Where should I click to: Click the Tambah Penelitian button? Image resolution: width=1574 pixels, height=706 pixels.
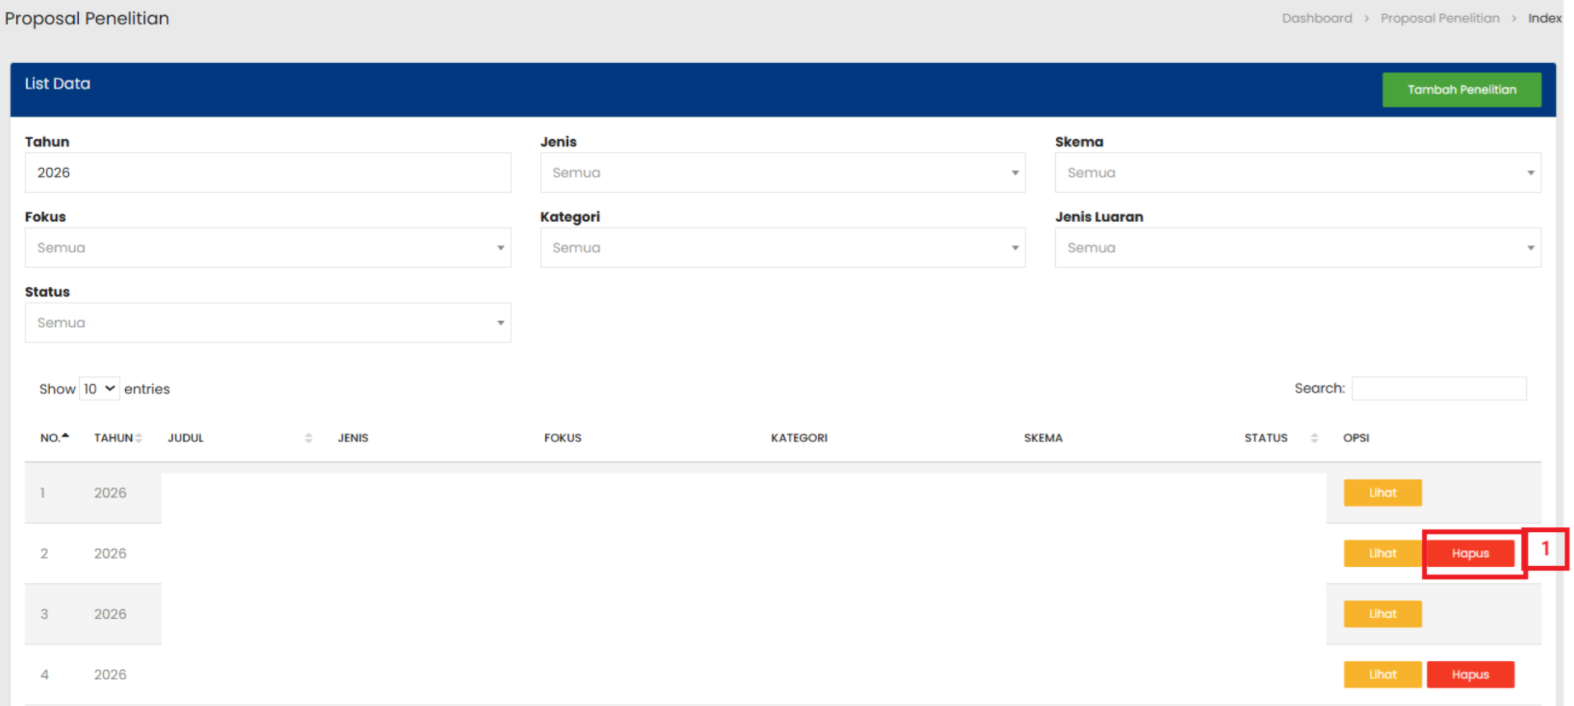pyautogui.click(x=1460, y=90)
